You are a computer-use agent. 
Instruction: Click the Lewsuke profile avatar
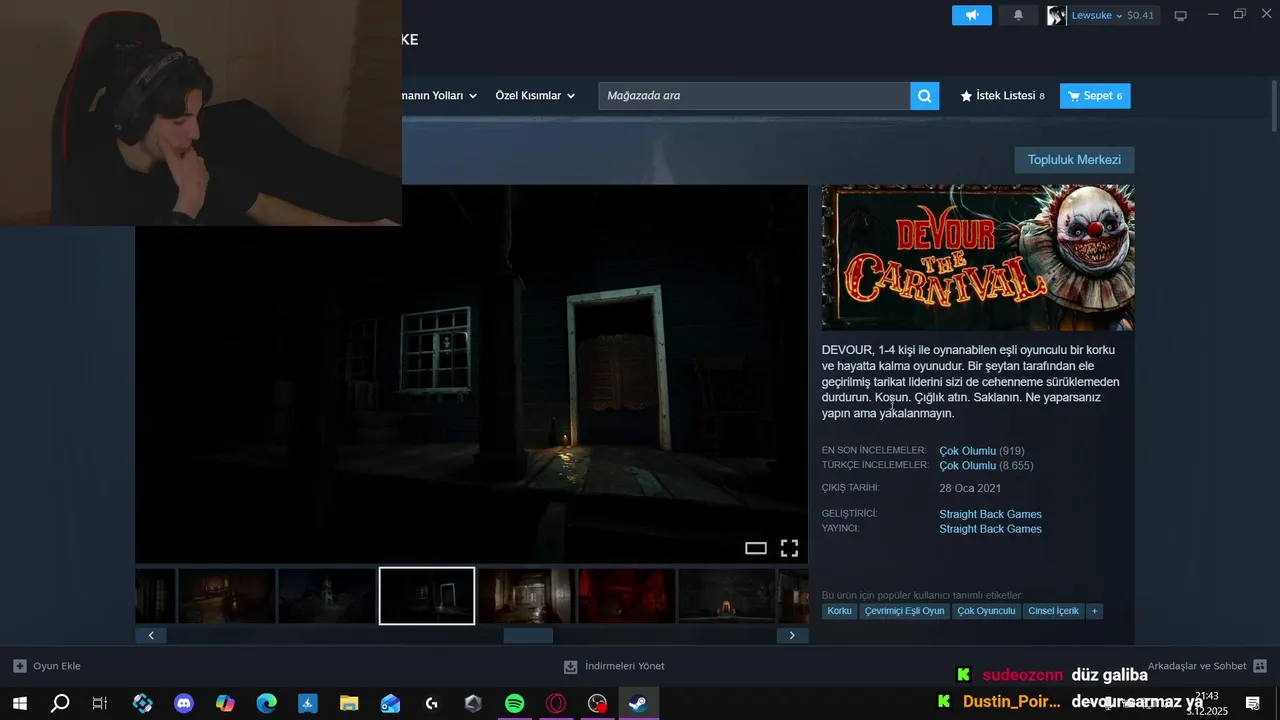tap(1057, 15)
